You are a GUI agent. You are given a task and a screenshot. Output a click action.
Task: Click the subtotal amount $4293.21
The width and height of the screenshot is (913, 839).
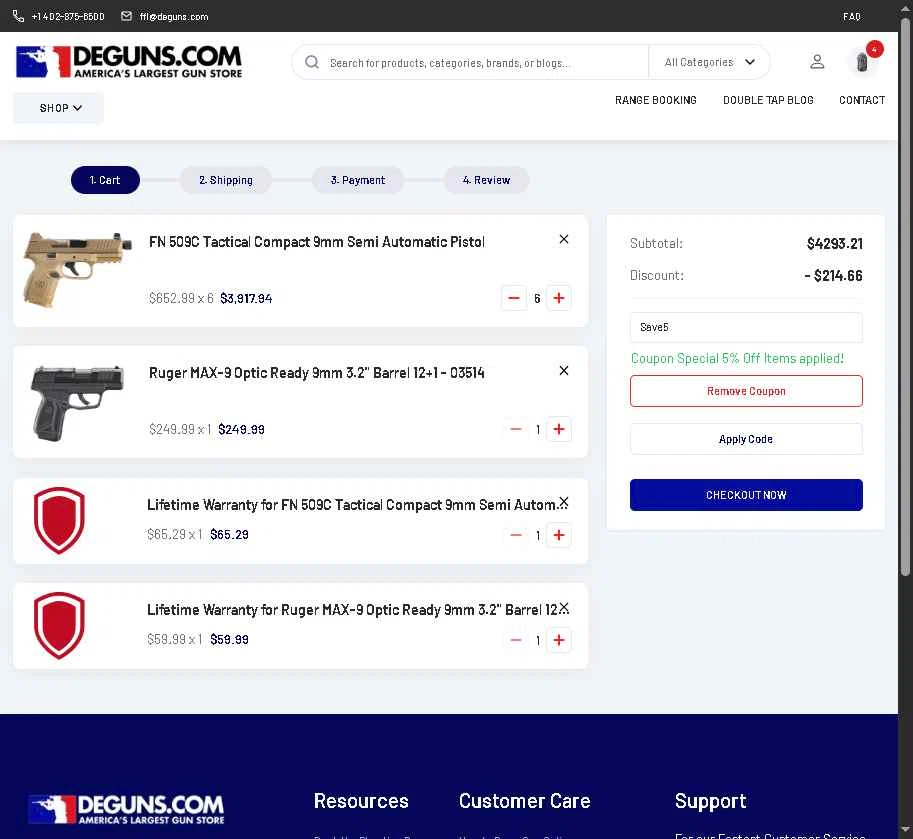[834, 244]
